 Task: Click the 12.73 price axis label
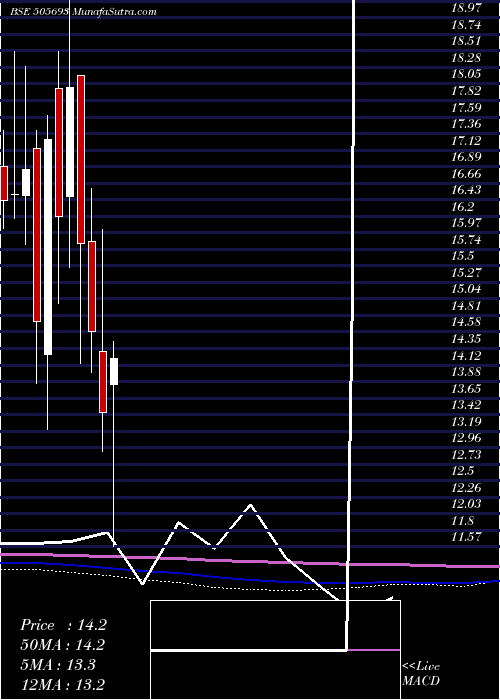pos(466,454)
